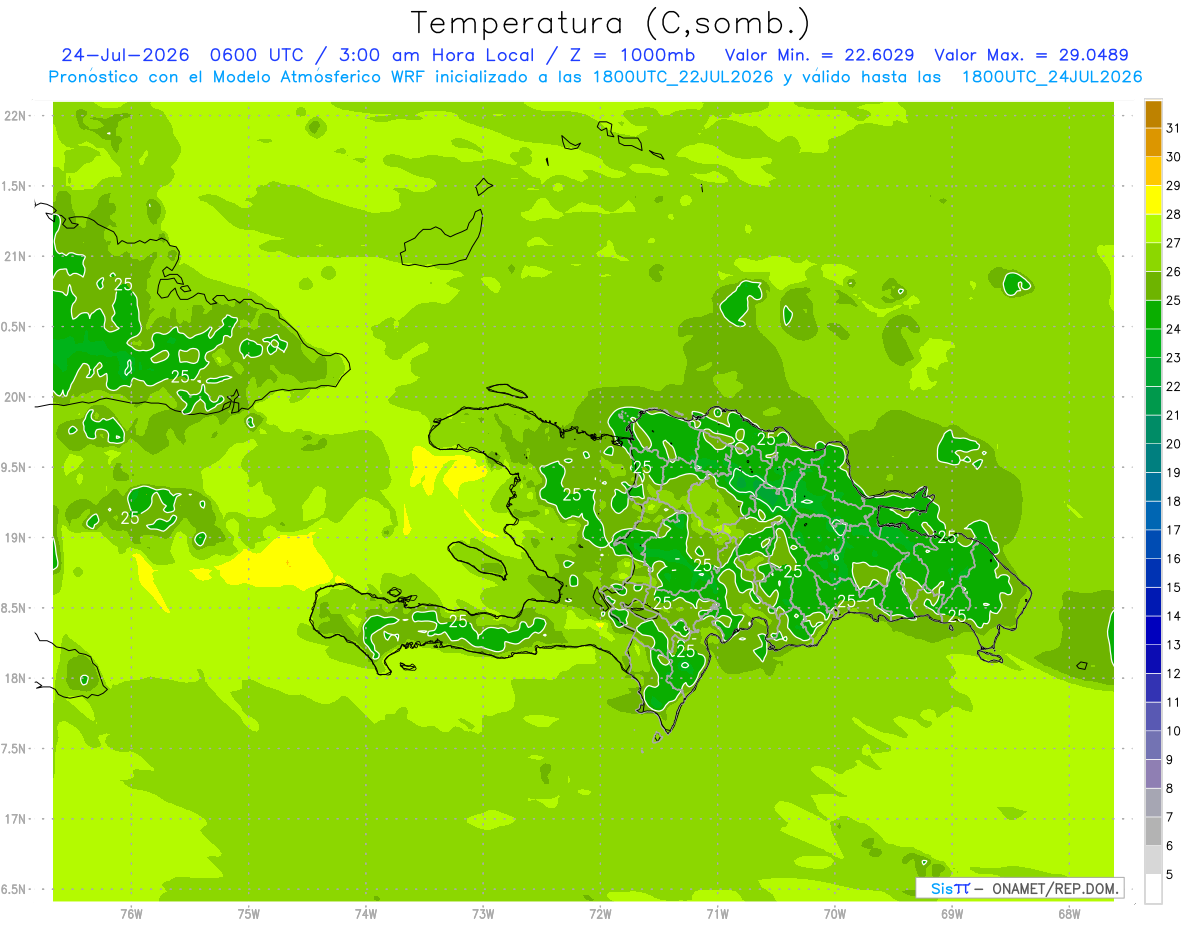Click the "17N" latitude label
The width and height of the screenshot is (1200, 927).
tap(16, 819)
